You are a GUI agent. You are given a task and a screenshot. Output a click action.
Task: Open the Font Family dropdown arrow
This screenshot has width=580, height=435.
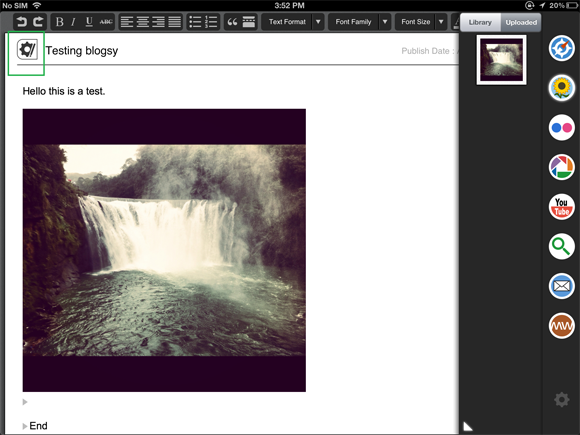385,22
